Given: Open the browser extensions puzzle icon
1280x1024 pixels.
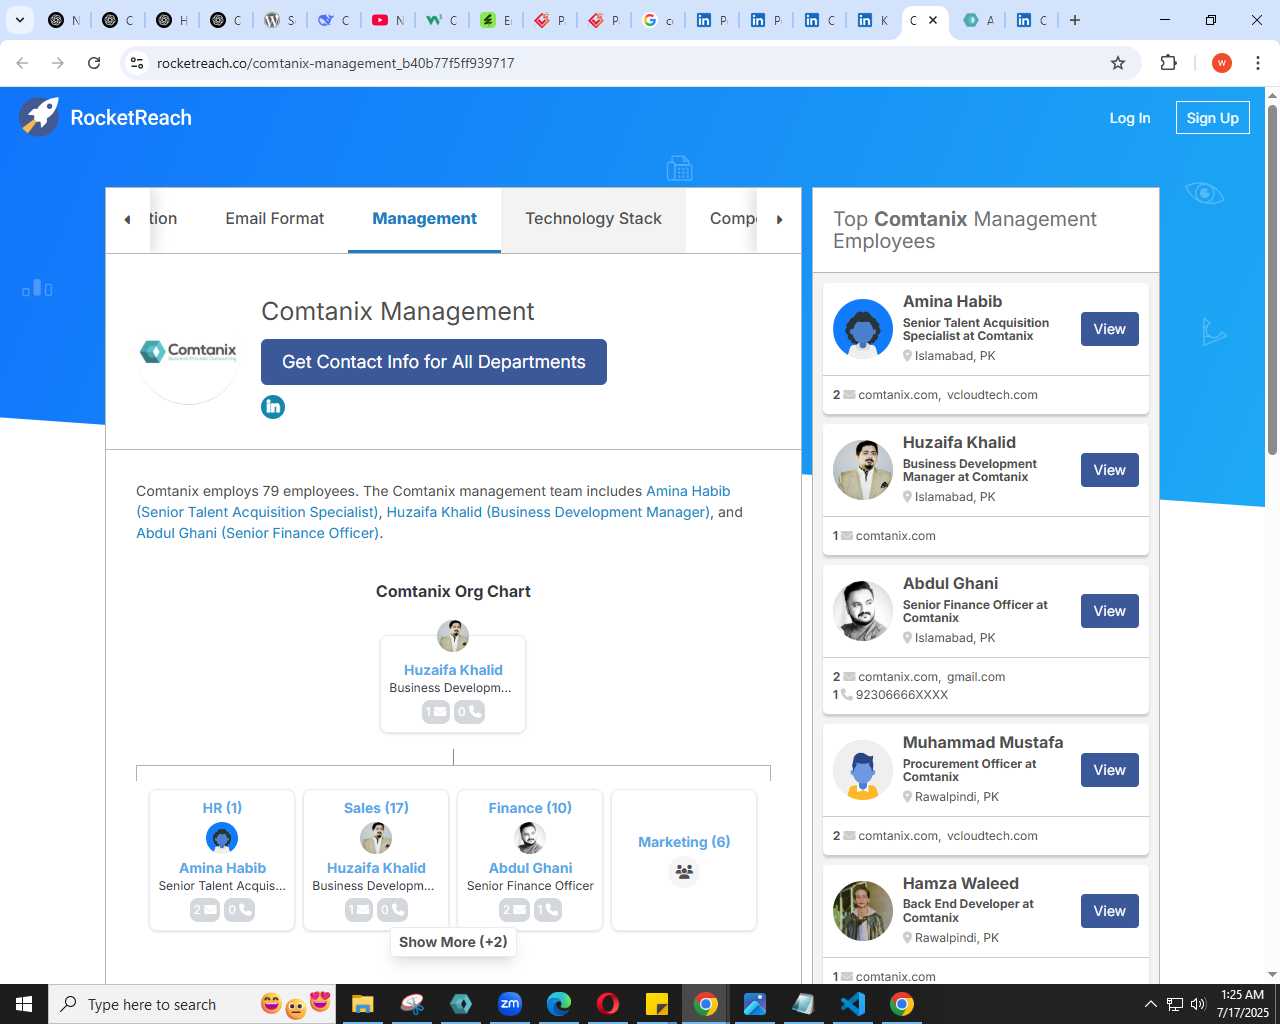Looking at the screenshot, I should 1168,63.
